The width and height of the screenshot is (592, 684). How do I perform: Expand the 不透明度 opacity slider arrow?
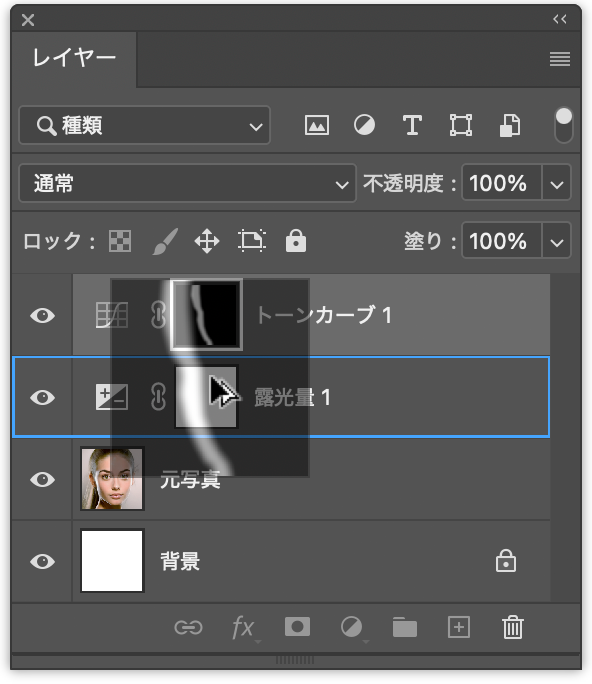[x=557, y=183]
